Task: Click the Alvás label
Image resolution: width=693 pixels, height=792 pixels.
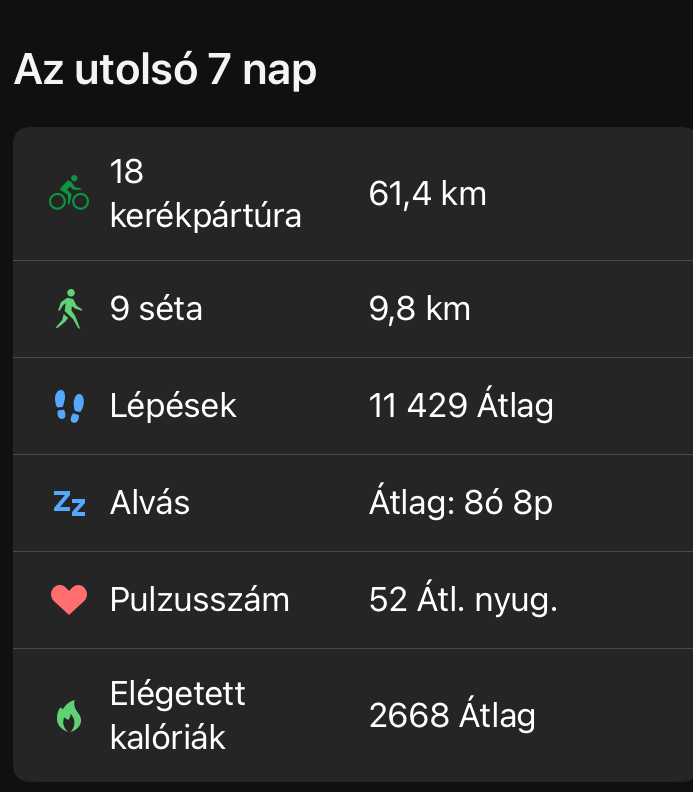Action: click(x=150, y=503)
